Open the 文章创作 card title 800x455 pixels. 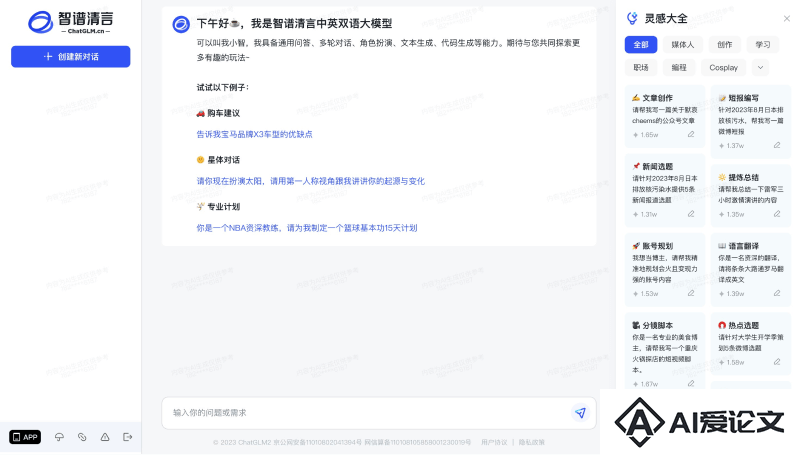click(657, 98)
